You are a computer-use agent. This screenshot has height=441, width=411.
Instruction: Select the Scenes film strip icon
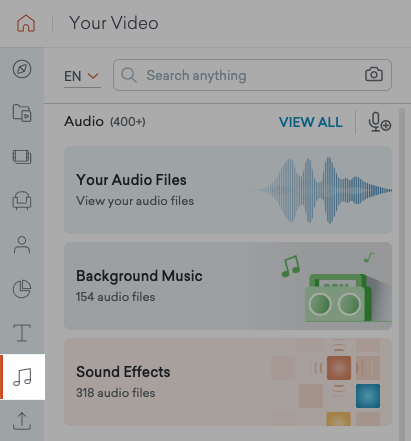(22, 157)
